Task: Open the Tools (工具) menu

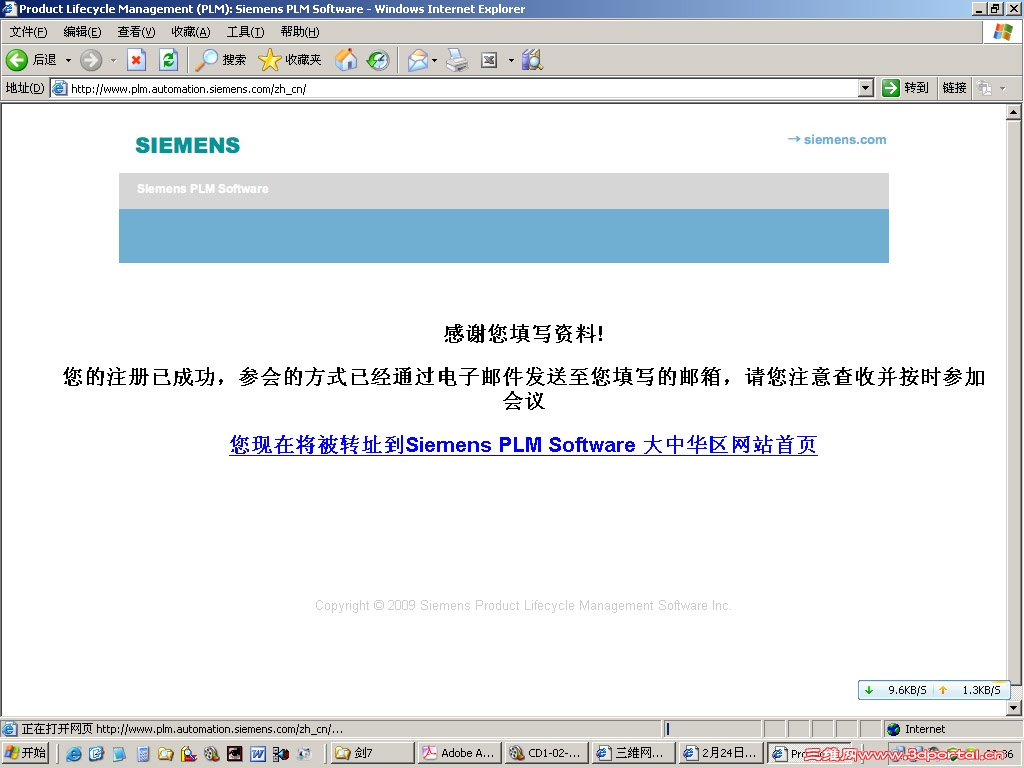Action: click(245, 31)
